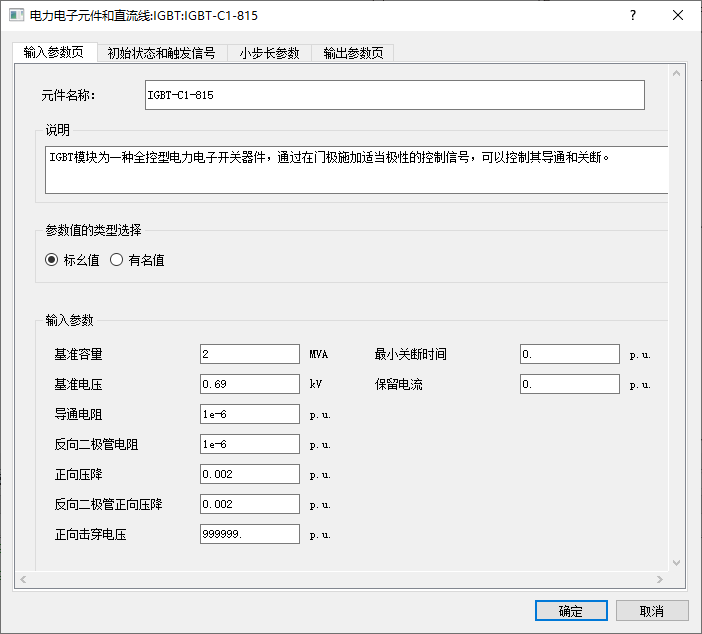The height and width of the screenshot is (634, 702).
Task: Select the 标幺值 radio button
Action: coord(52,260)
